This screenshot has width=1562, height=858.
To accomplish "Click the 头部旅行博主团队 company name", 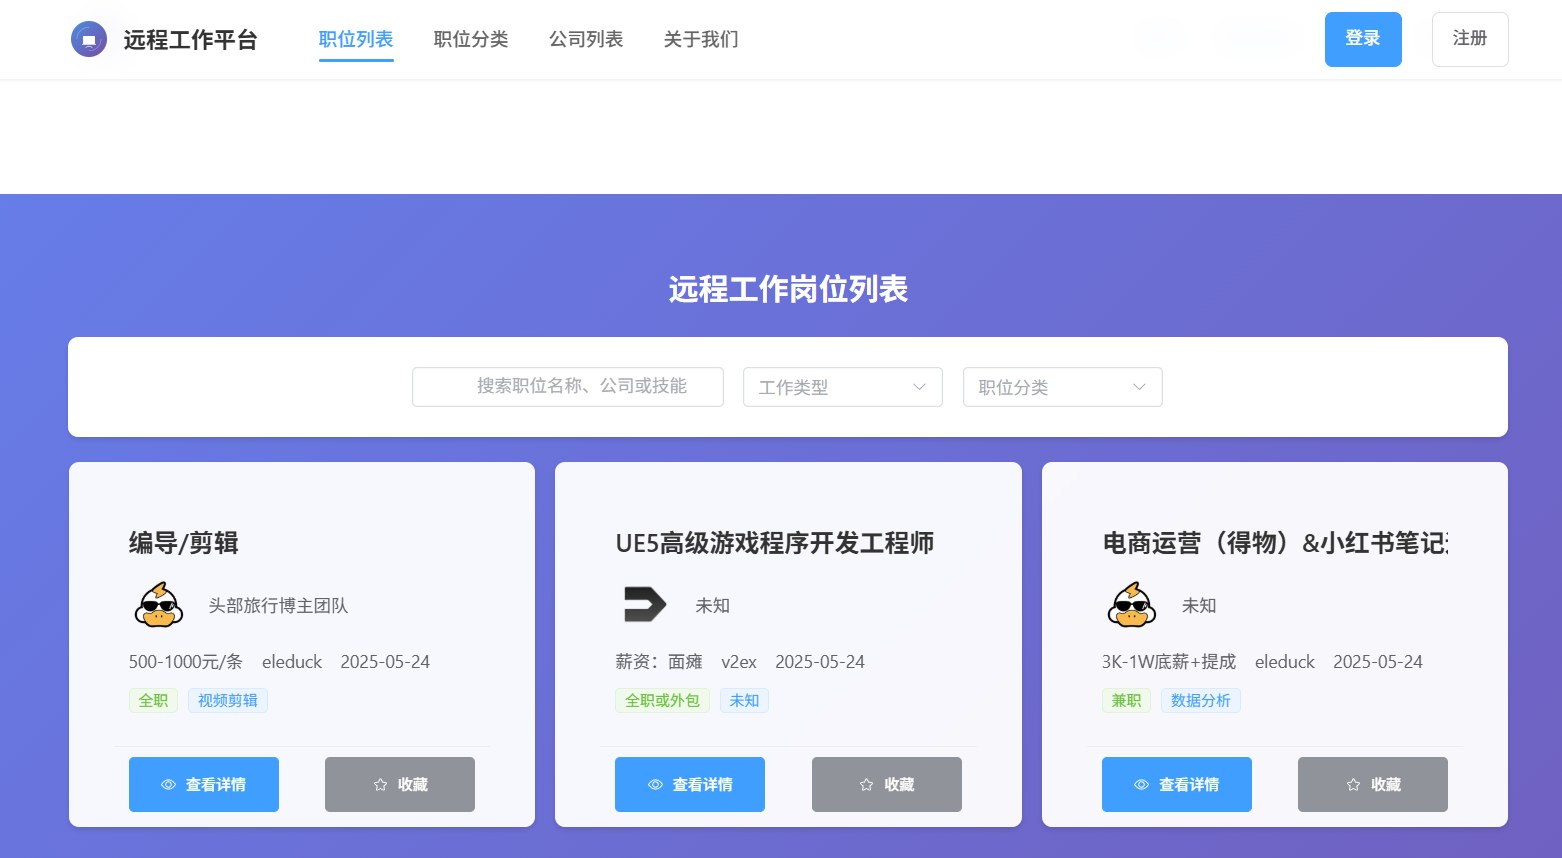I will pos(278,605).
